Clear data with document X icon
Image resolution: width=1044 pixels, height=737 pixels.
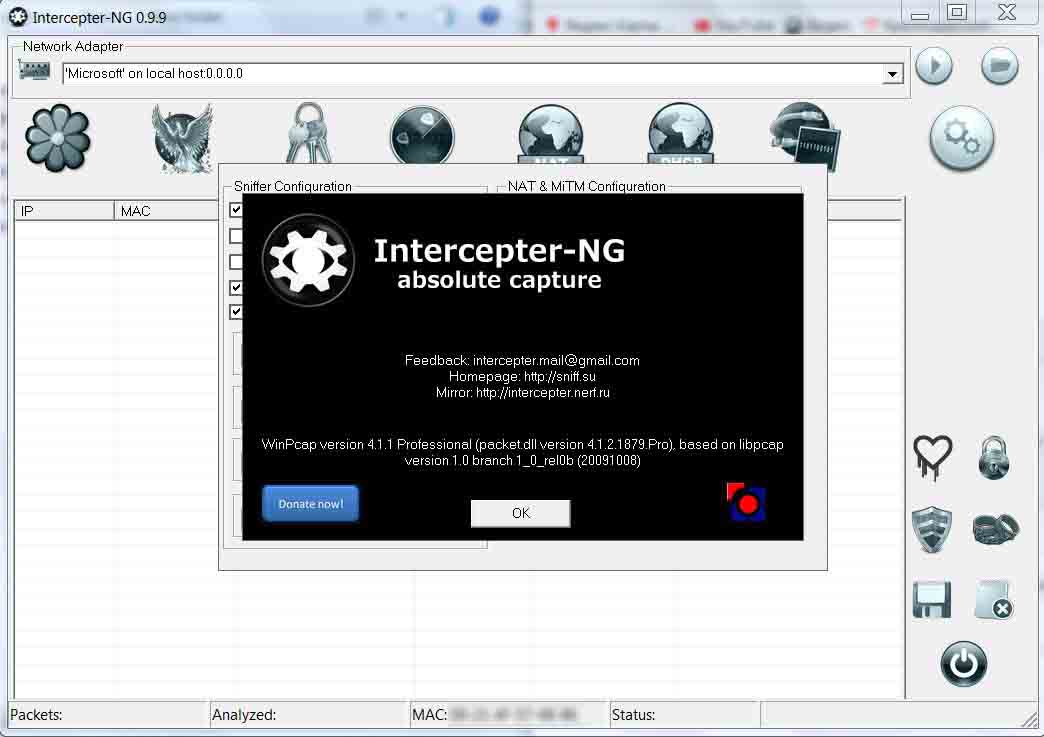[994, 600]
